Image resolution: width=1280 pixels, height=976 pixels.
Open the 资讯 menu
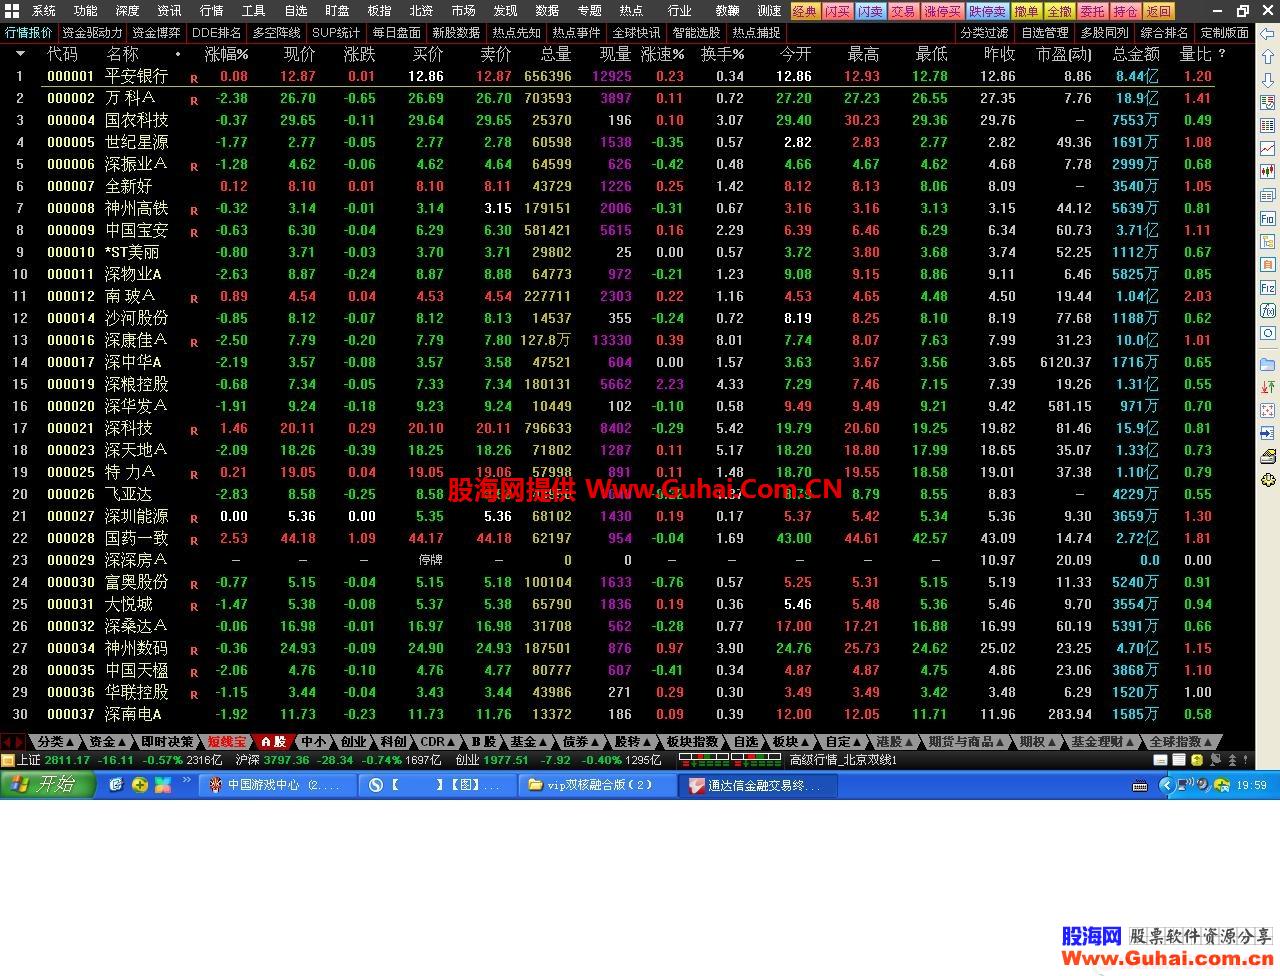(x=170, y=11)
